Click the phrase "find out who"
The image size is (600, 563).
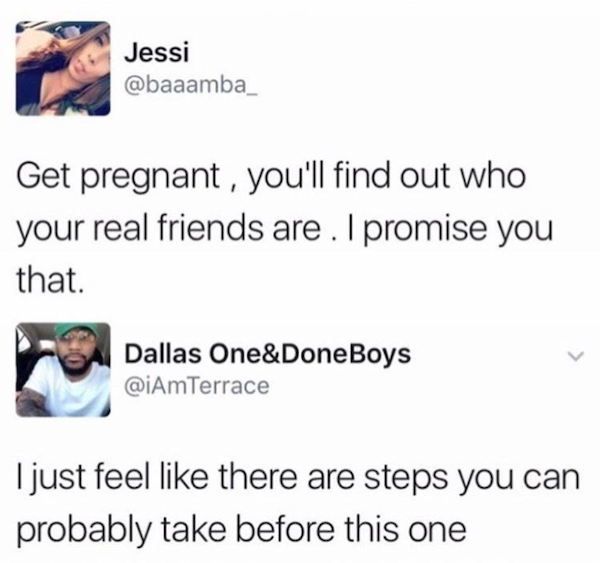click(x=430, y=176)
